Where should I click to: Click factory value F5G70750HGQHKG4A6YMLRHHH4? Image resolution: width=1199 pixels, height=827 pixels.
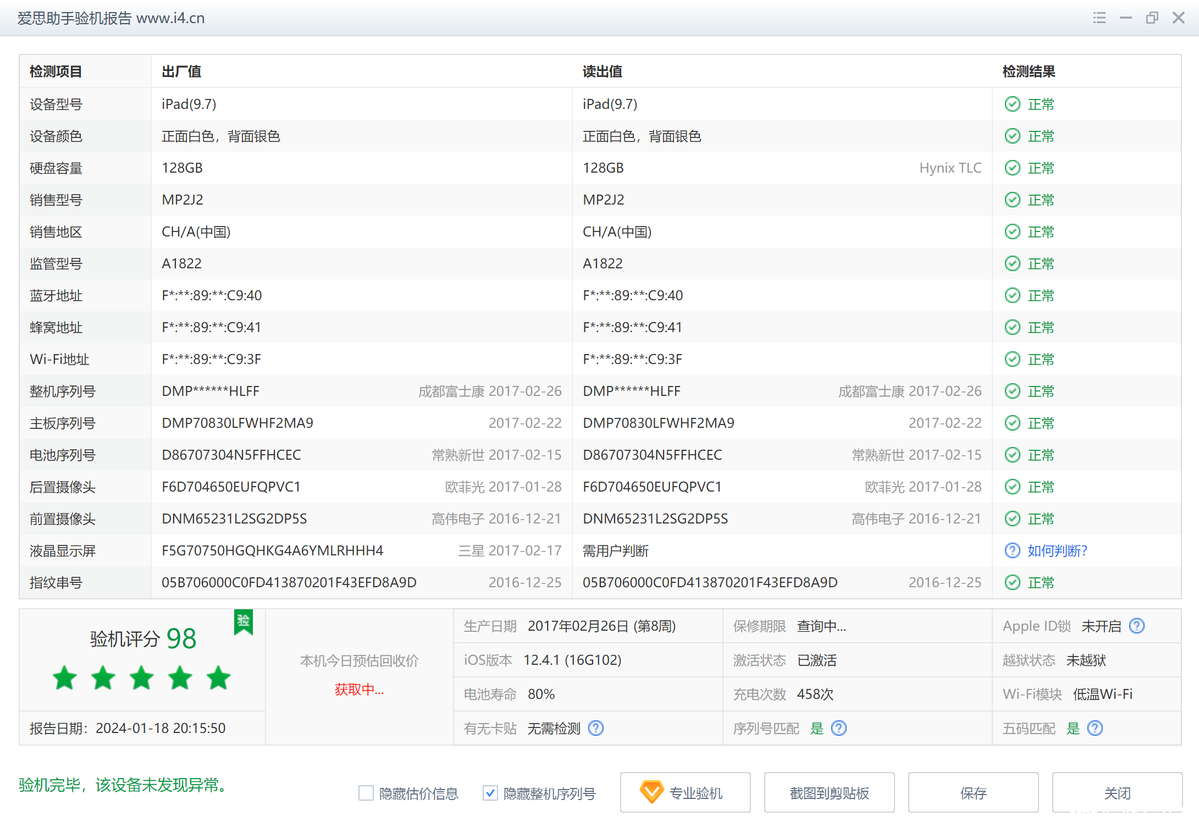click(273, 550)
